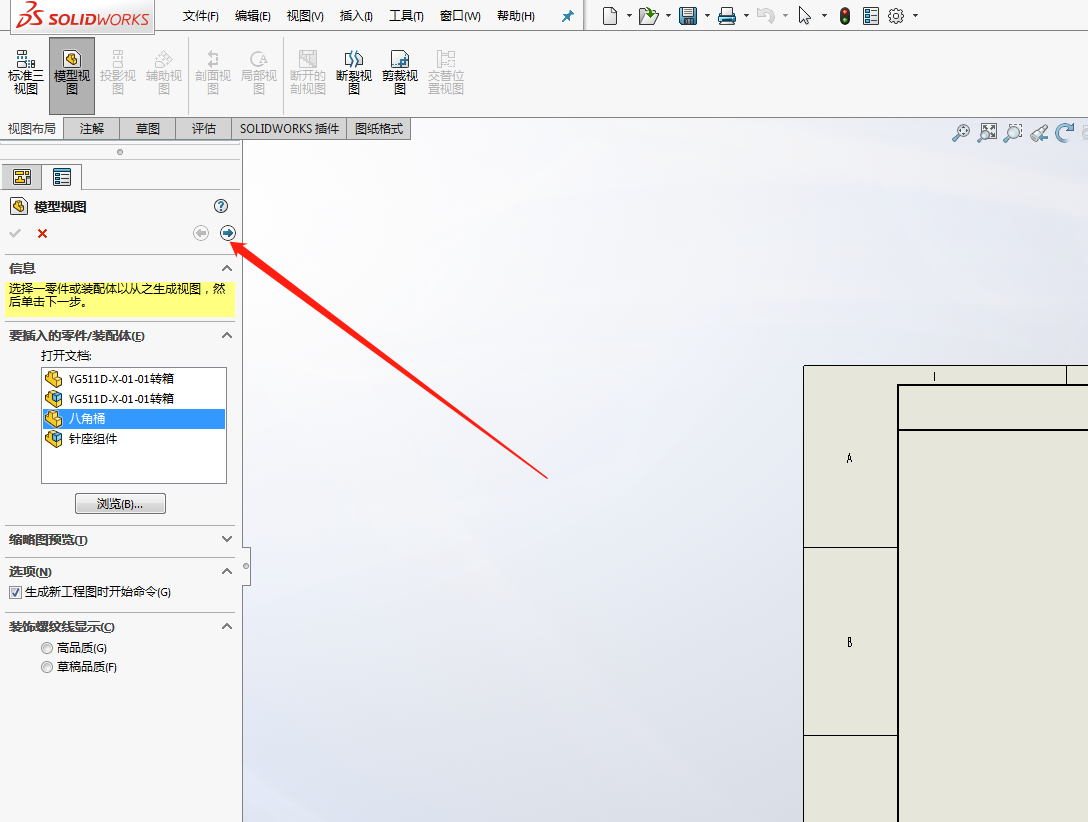Open the 编辑(E) menu
The image size is (1088, 822).
(253, 16)
